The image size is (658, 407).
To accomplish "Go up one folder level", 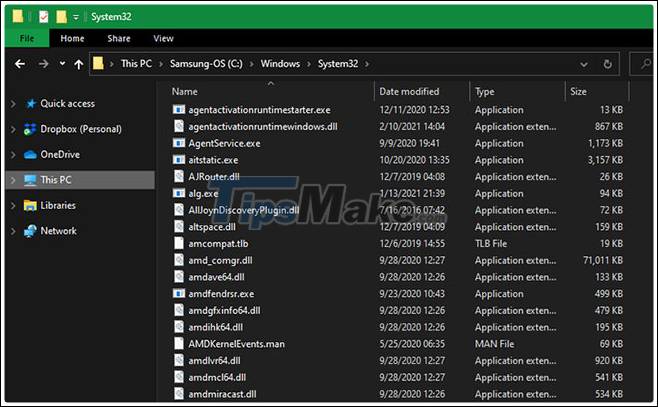I will [79, 64].
